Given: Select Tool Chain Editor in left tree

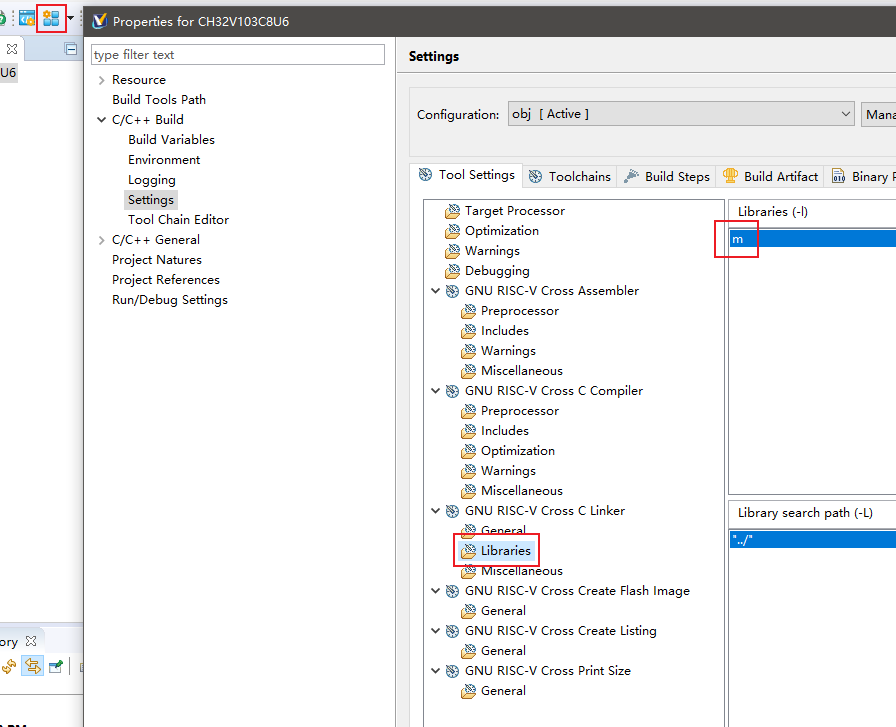Looking at the screenshot, I should (x=178, y=219).
